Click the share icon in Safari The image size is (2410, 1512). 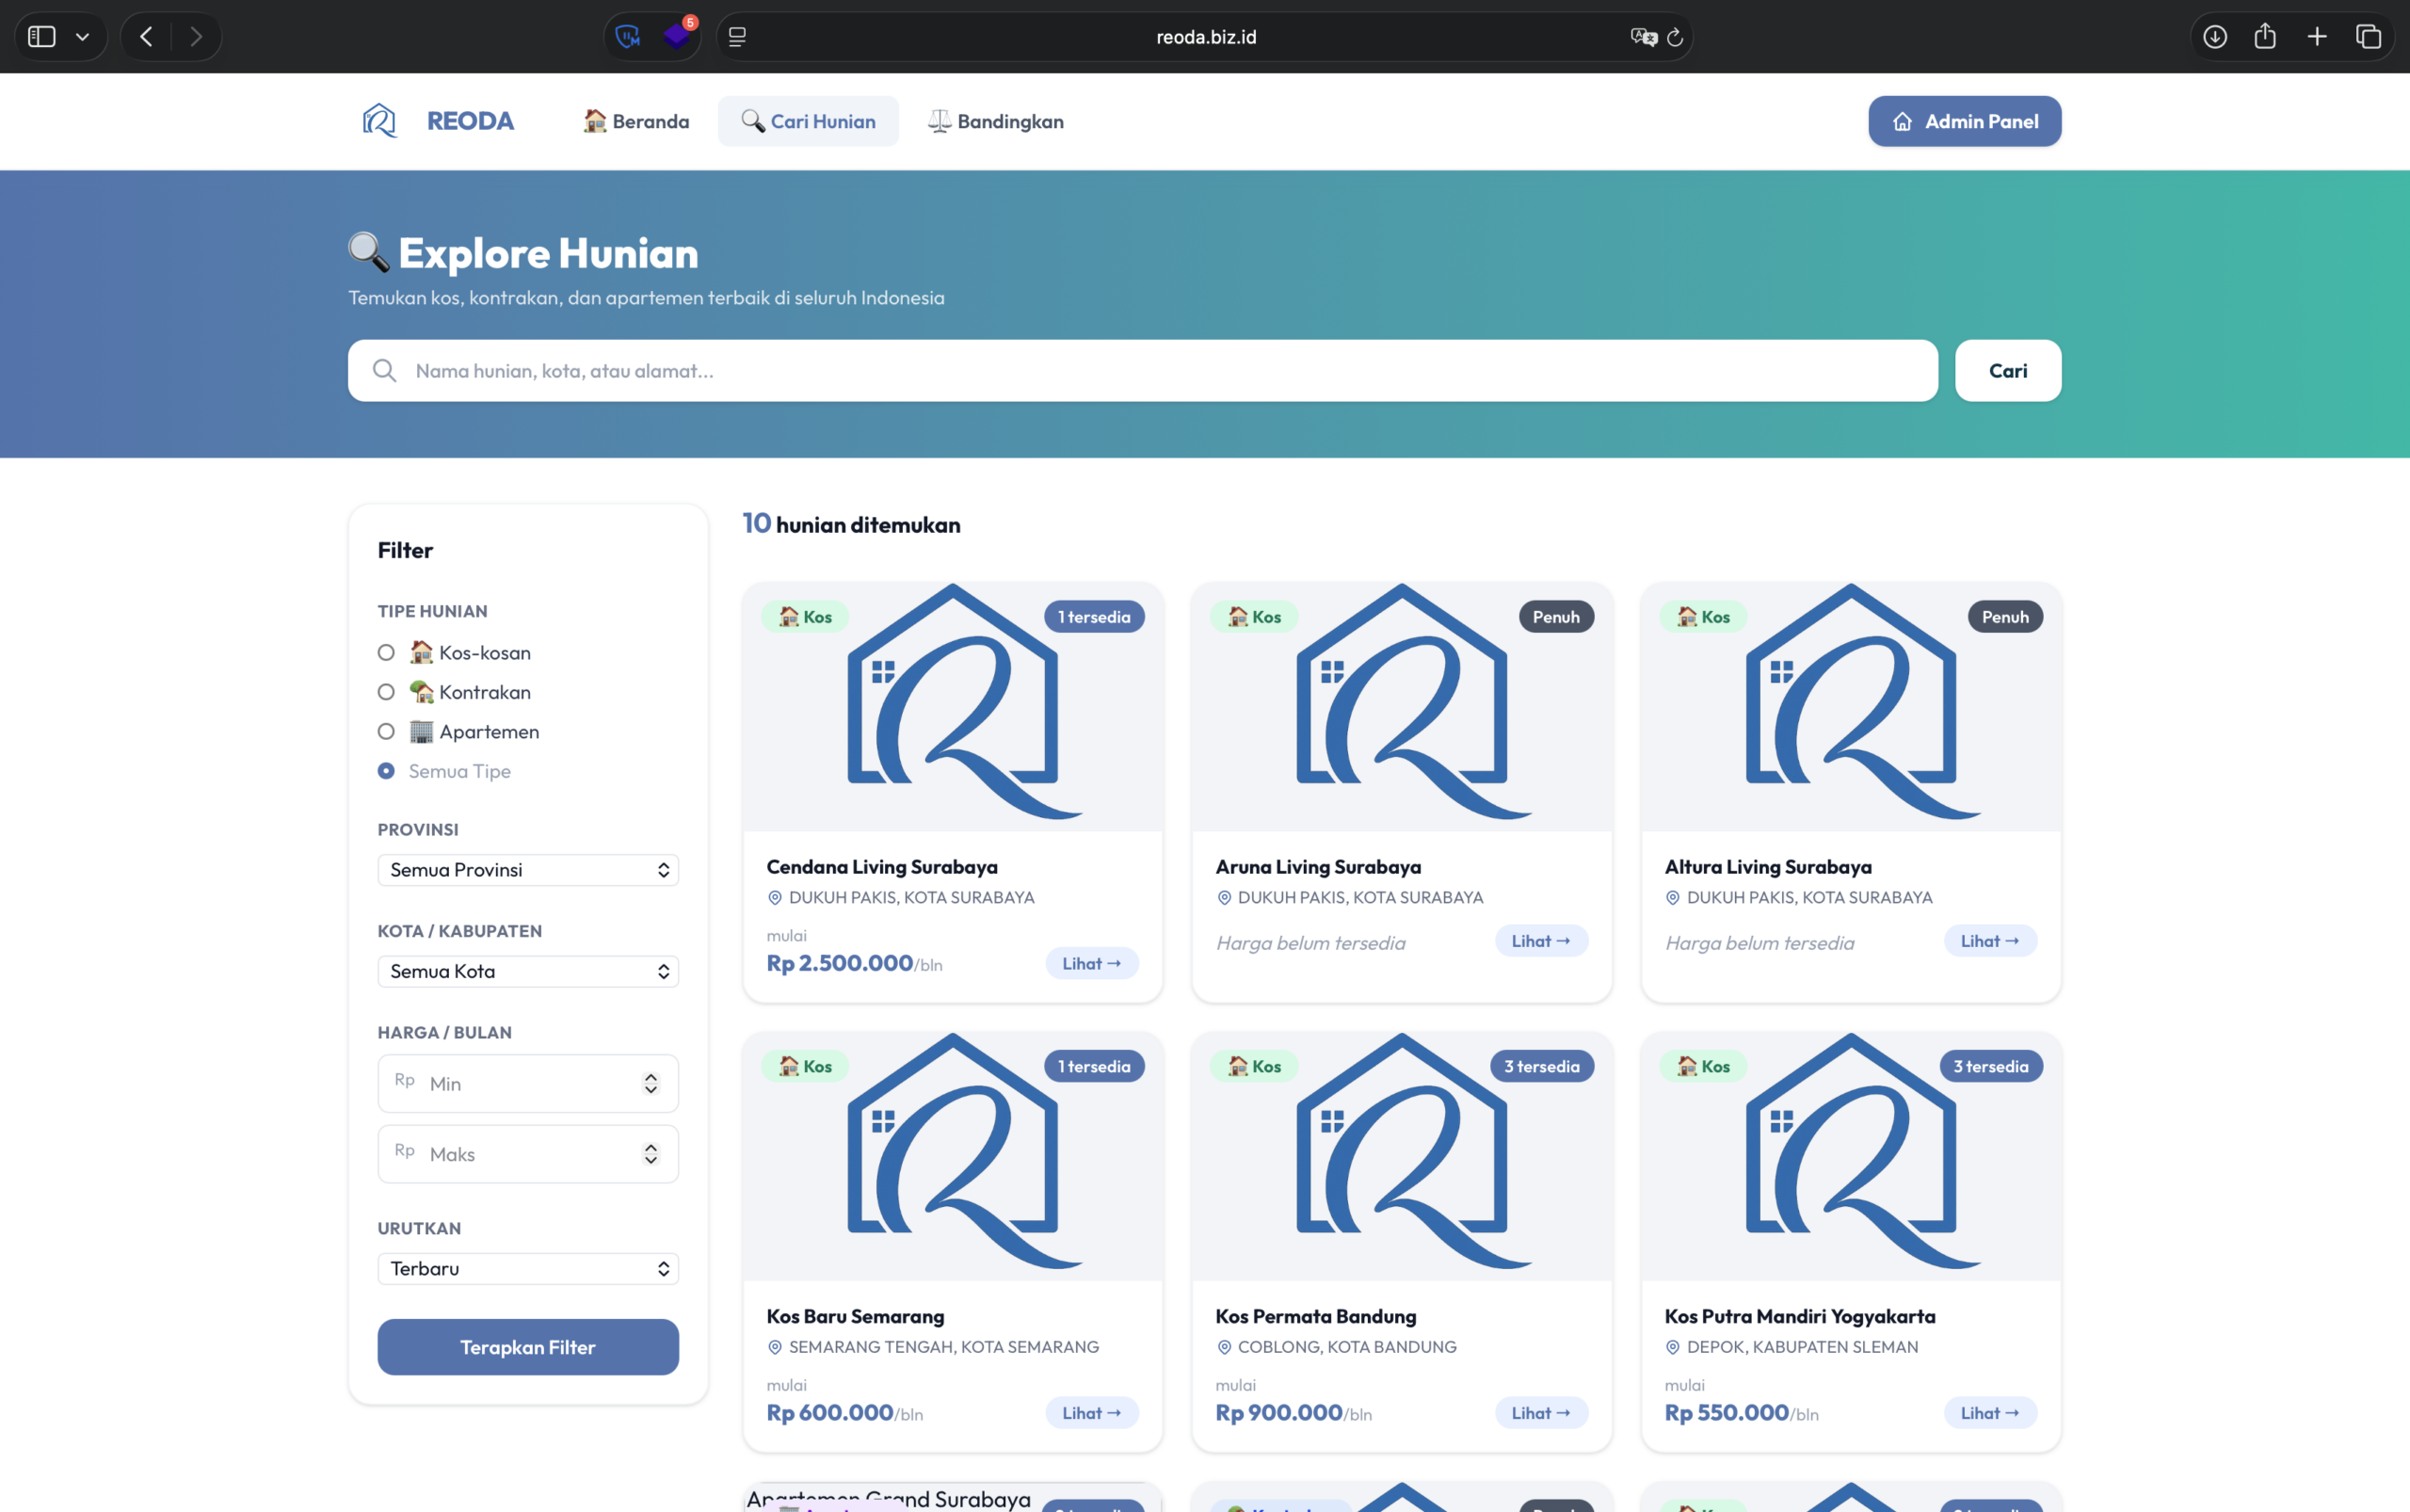2265,37
